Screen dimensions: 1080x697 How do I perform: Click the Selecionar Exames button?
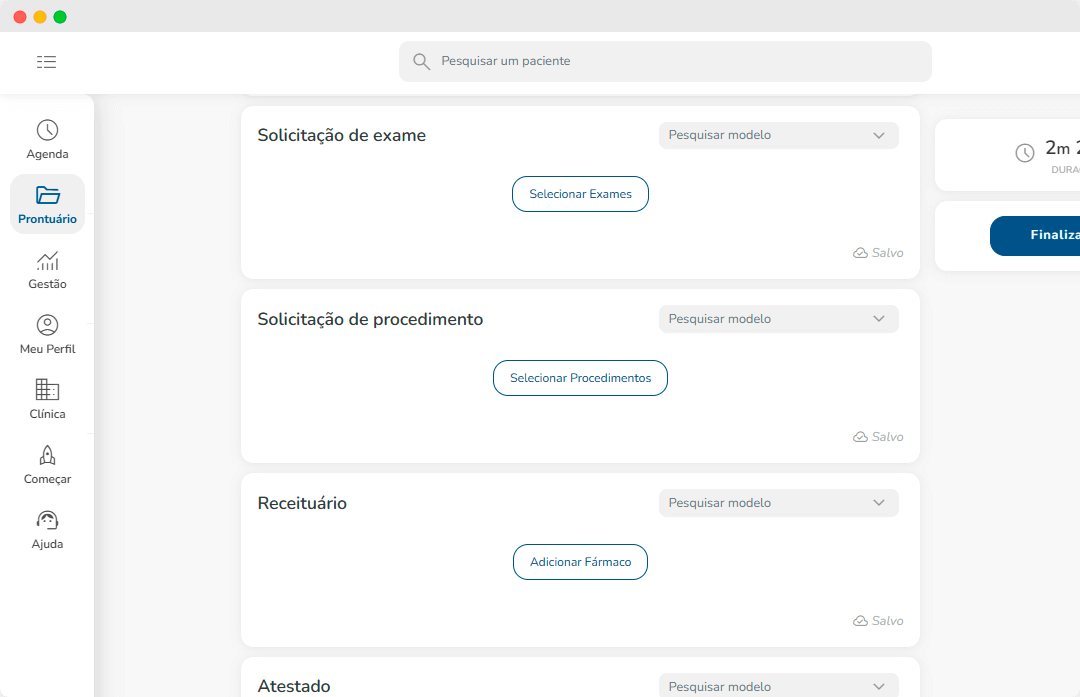[580, 194]
